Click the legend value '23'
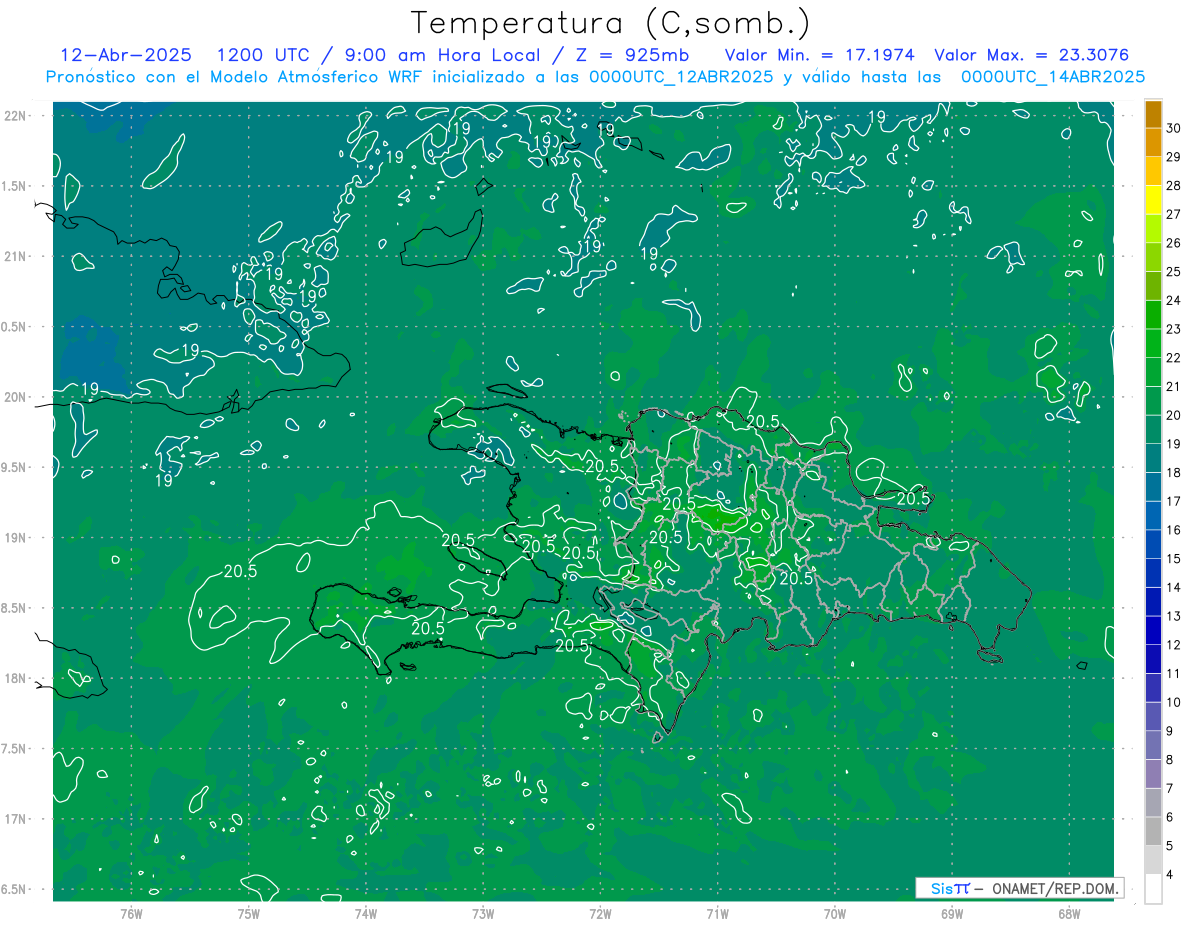The image size is (1200, 927). coord(1174,329)
